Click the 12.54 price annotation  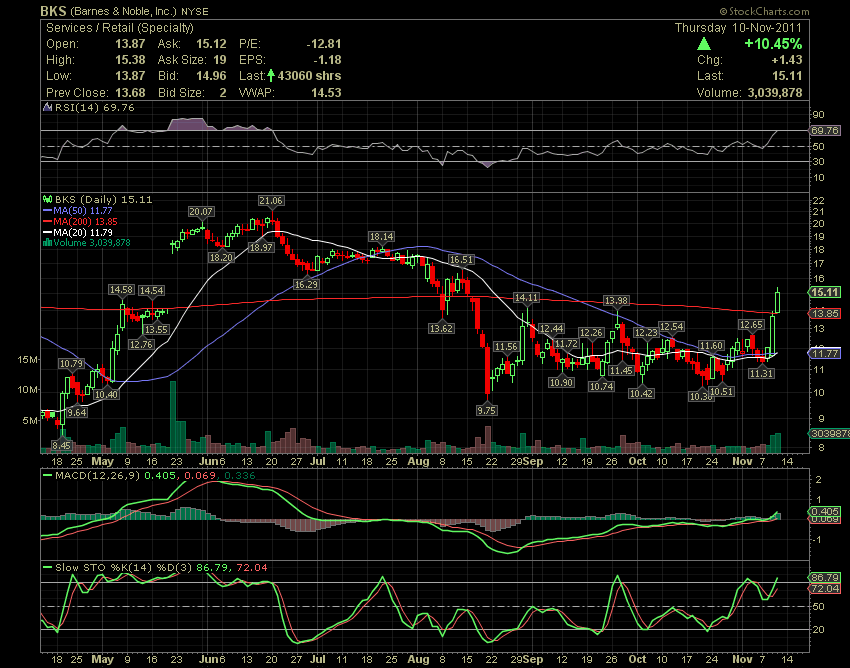[671, 326]
